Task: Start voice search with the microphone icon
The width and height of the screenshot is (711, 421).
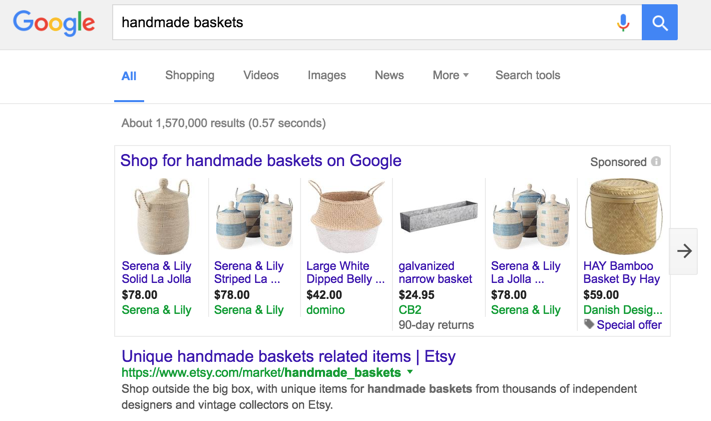Action: pos(623,22)
